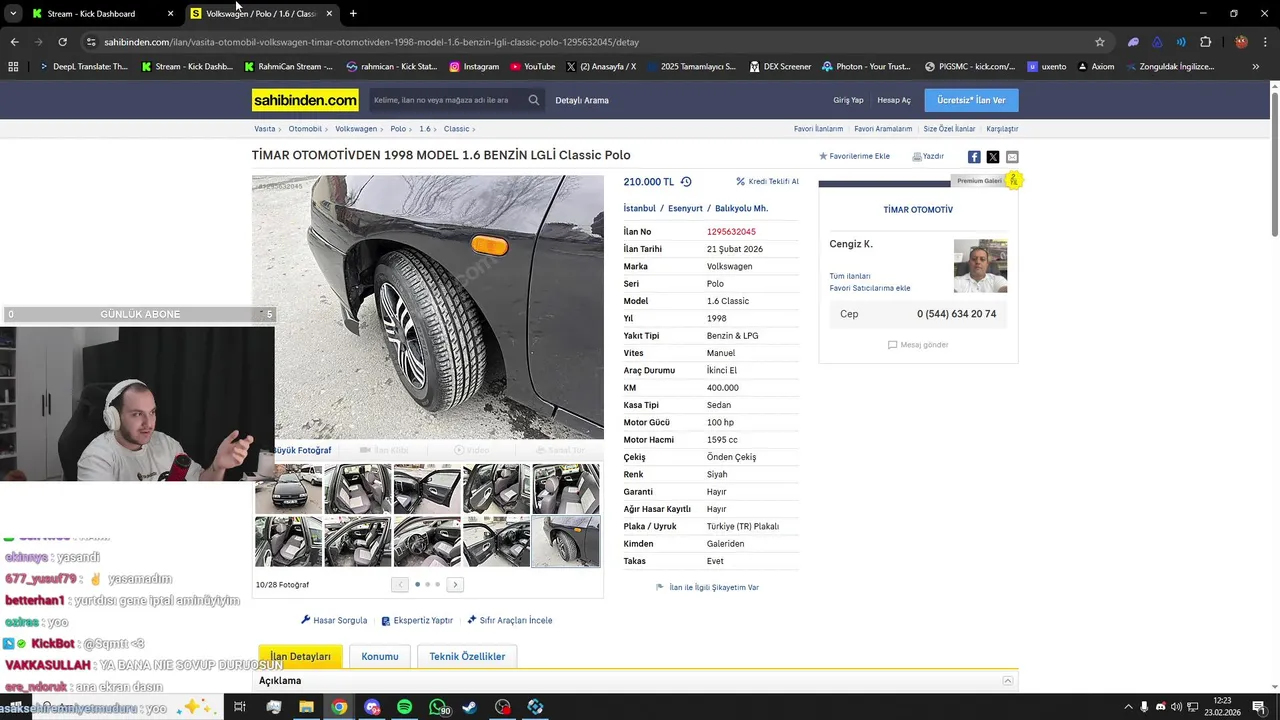
Task: Open Discord from the taskbar
Action: (x=372, y=707)
